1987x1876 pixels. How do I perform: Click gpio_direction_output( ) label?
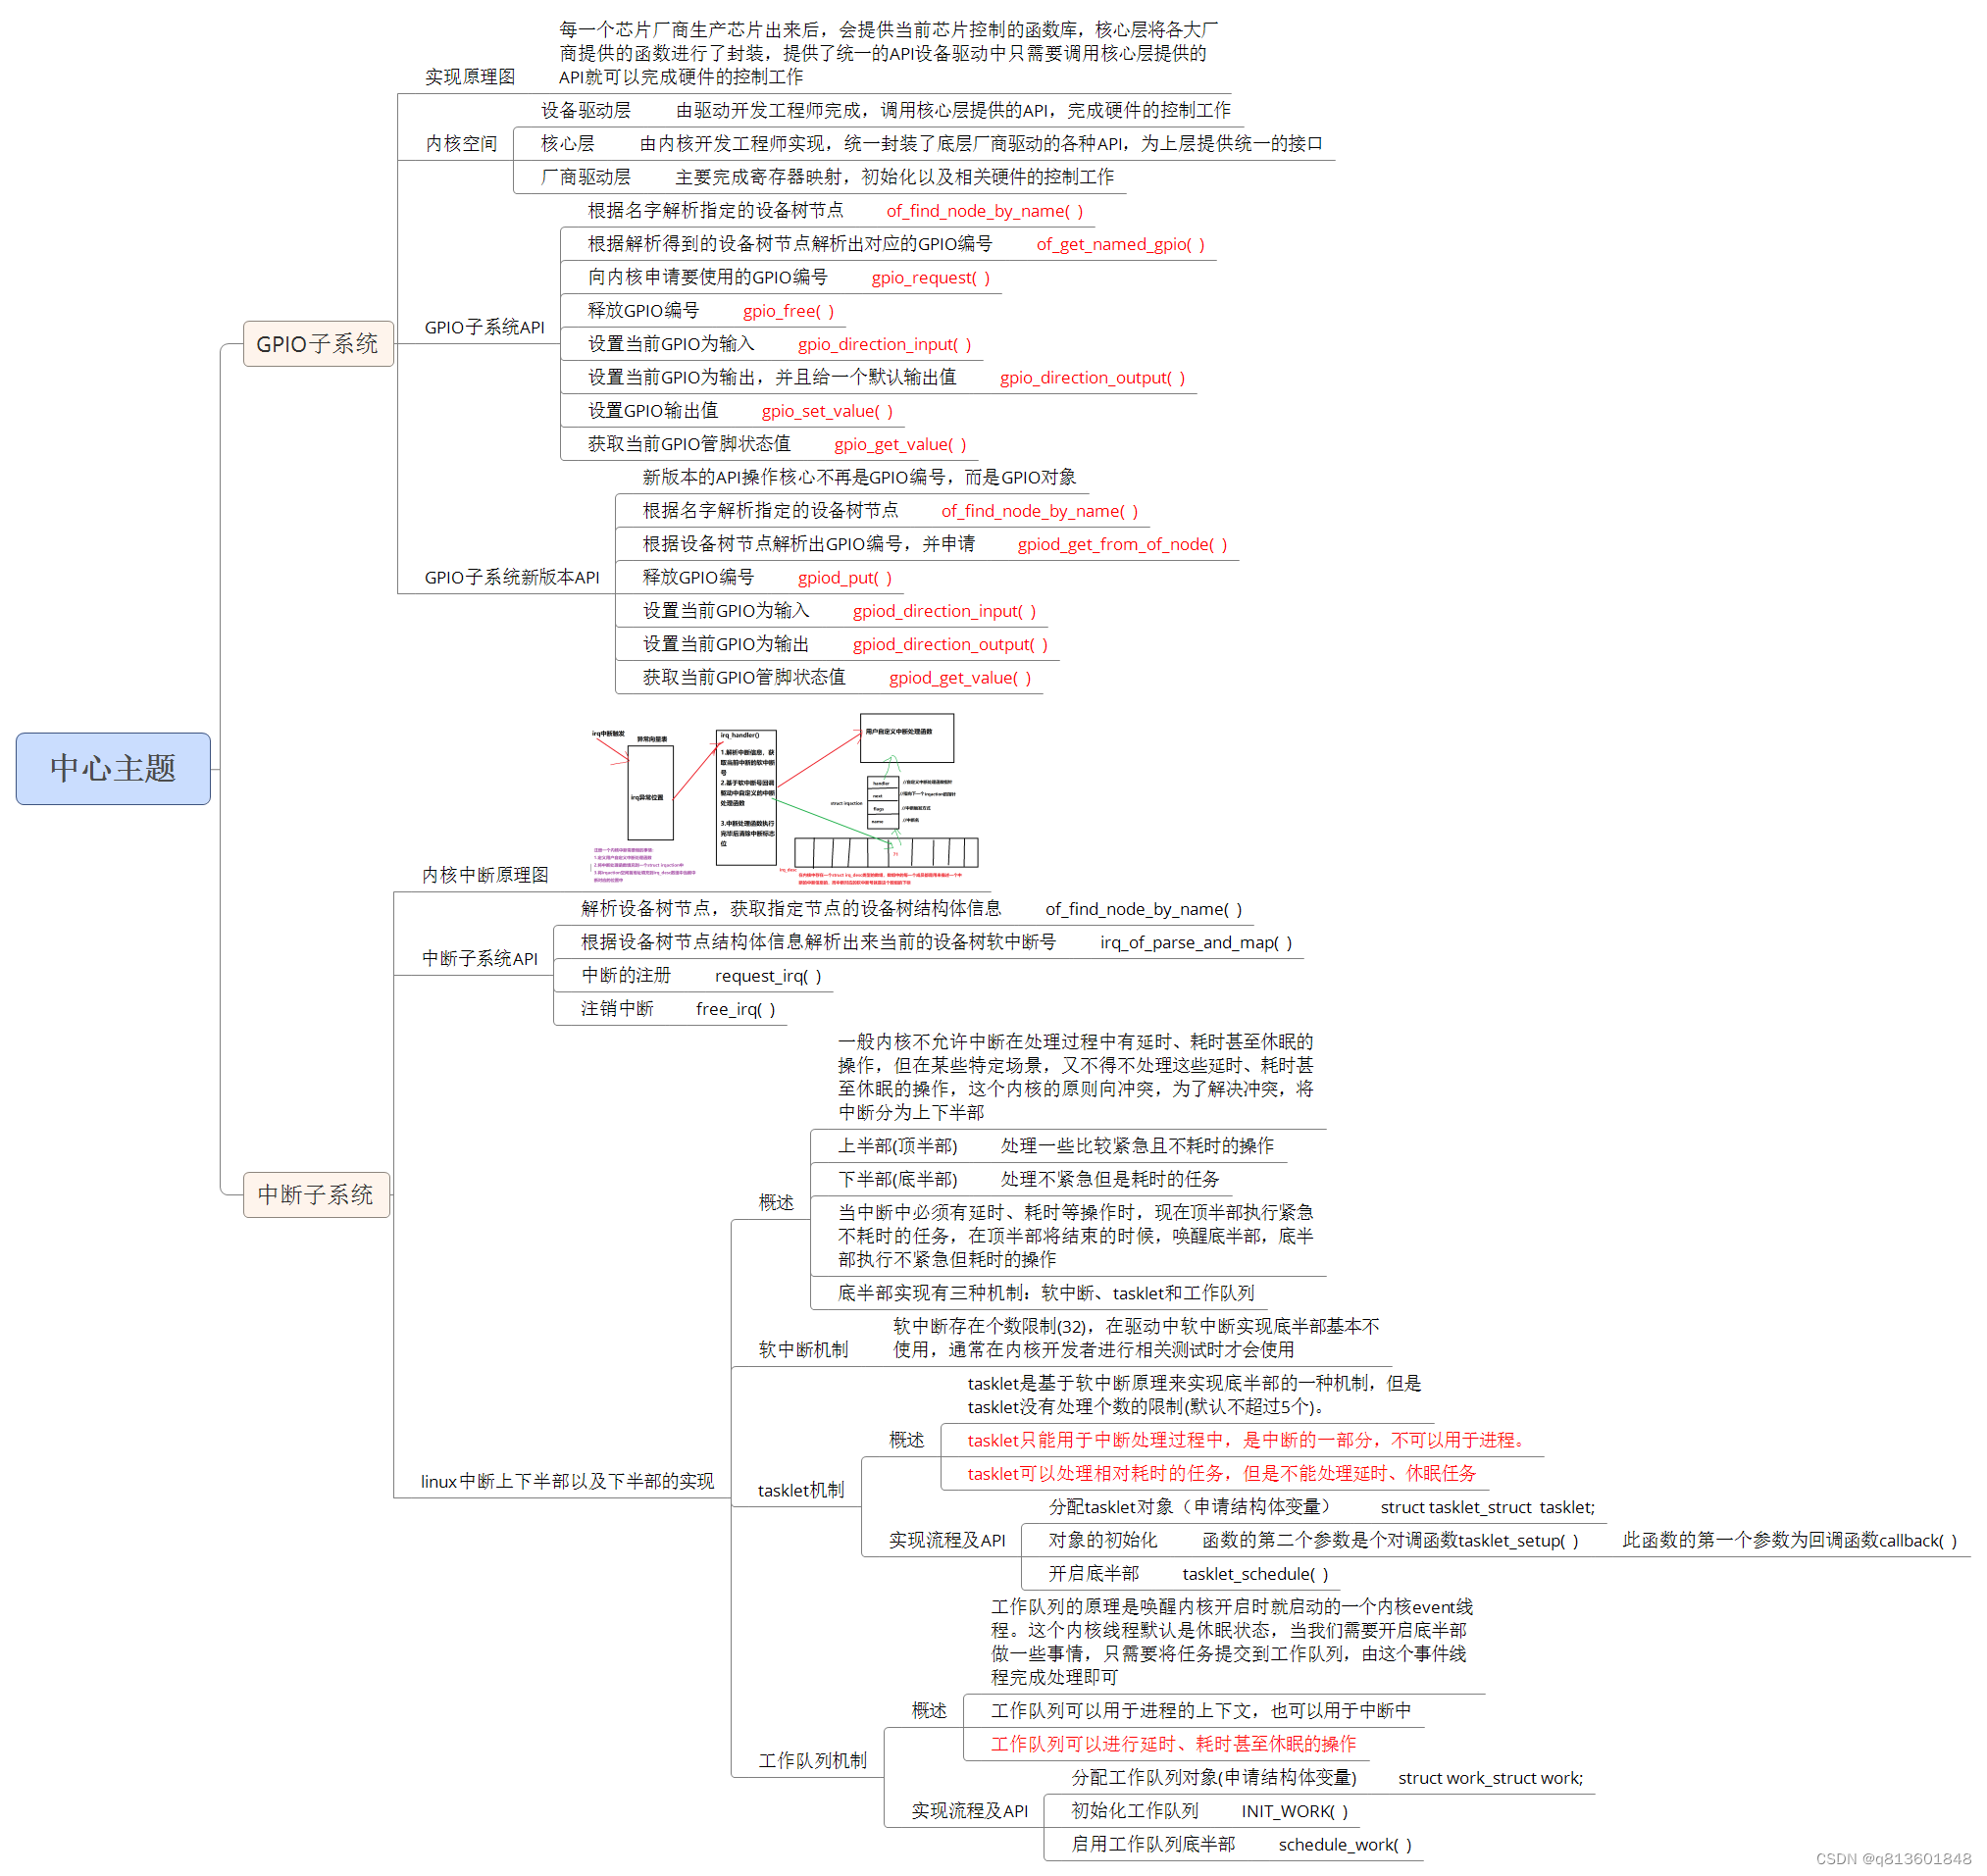point(1092,377)
